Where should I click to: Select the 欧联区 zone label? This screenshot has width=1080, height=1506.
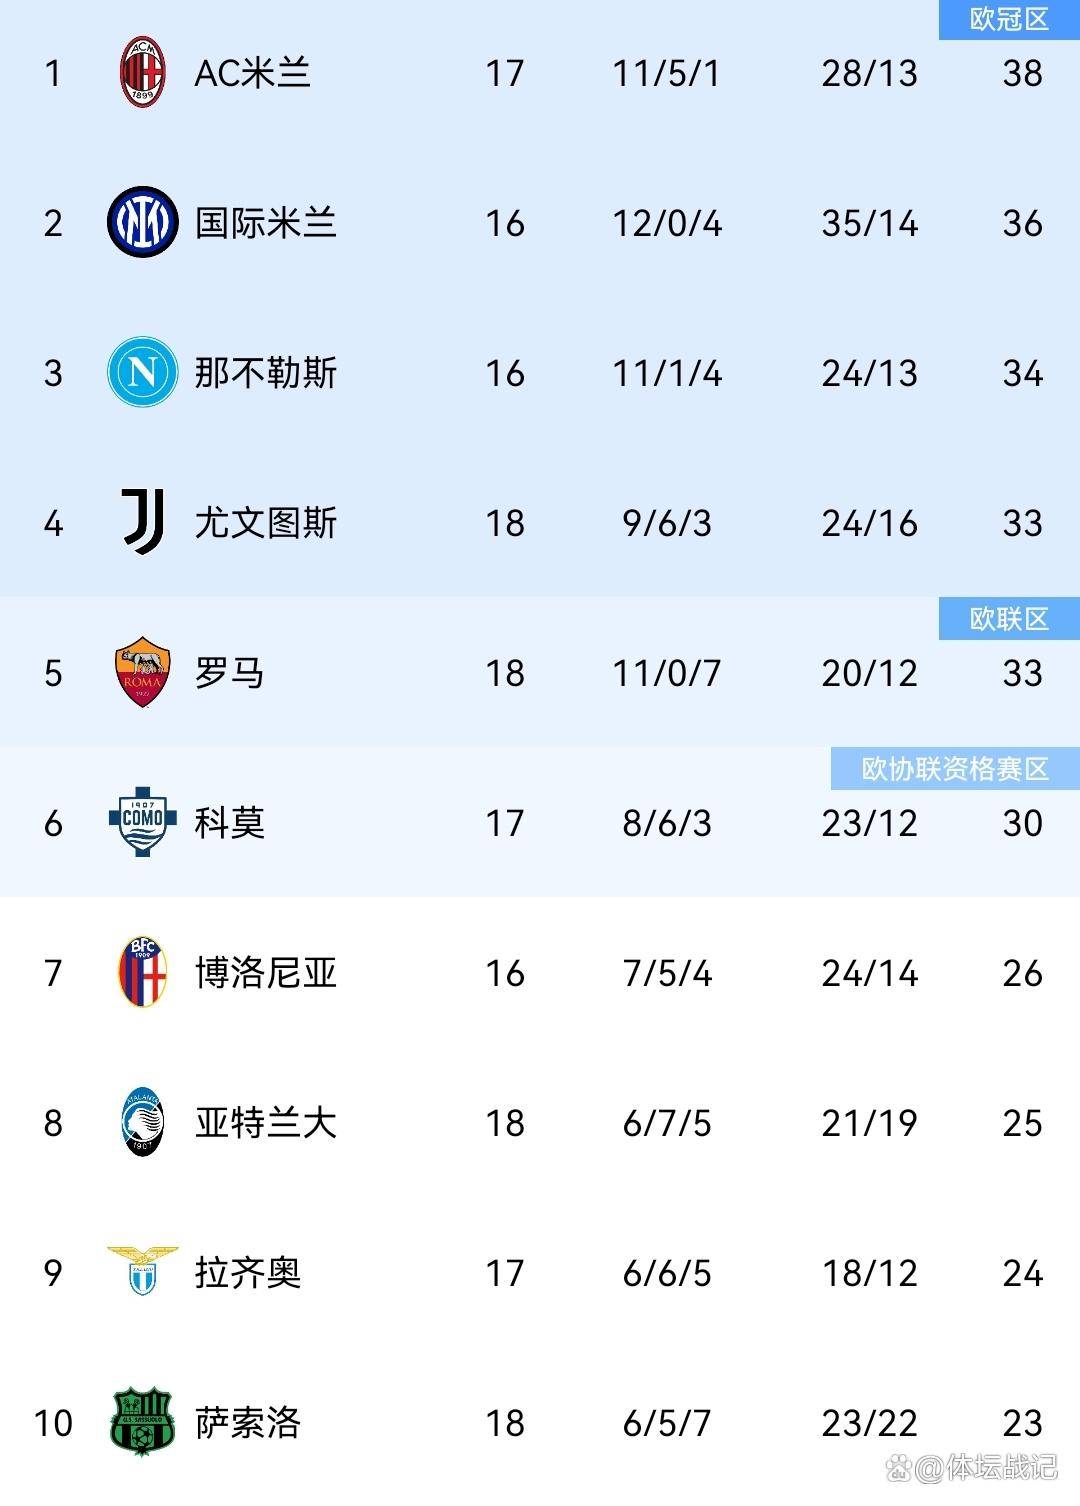click(1009, 619)
